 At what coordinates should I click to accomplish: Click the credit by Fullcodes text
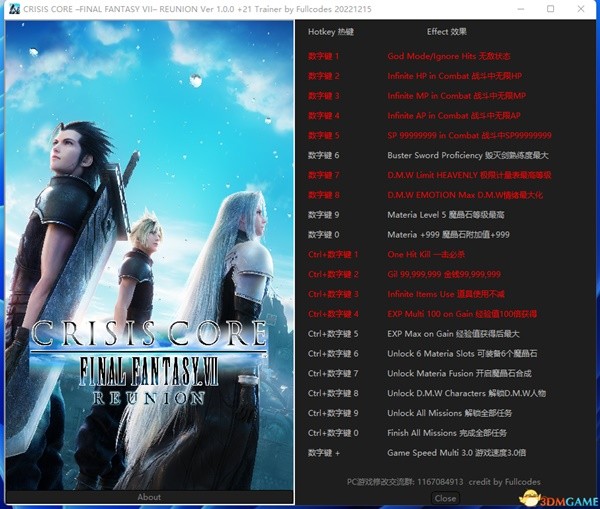pos(504,482)
